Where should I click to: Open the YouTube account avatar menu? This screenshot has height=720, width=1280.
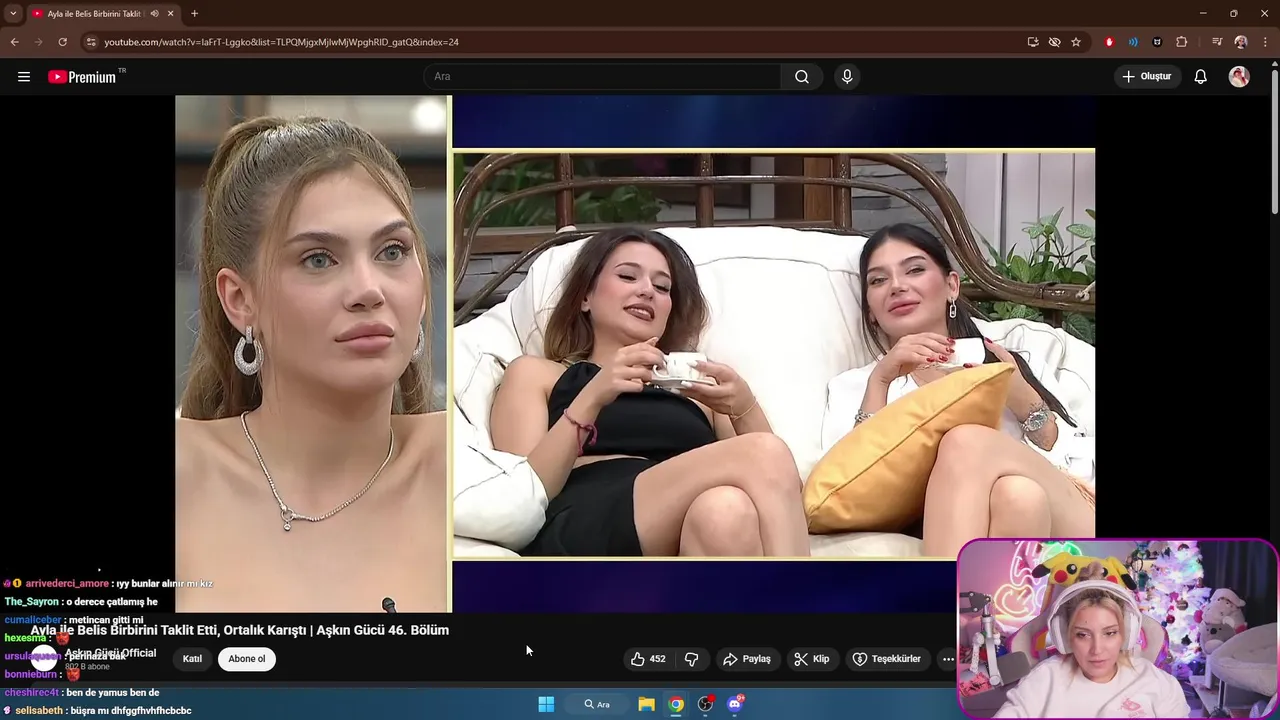[1239, 77]
